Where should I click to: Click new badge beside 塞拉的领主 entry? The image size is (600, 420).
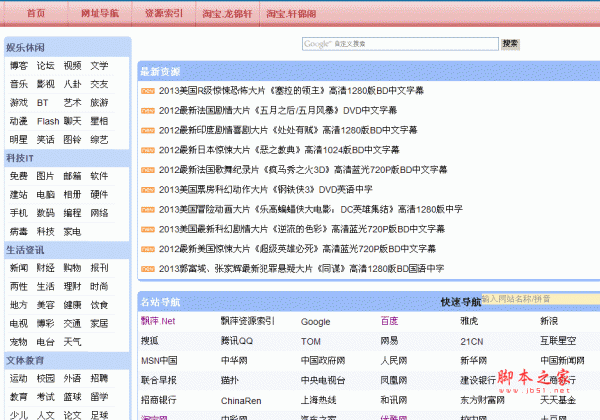[148, 91]
